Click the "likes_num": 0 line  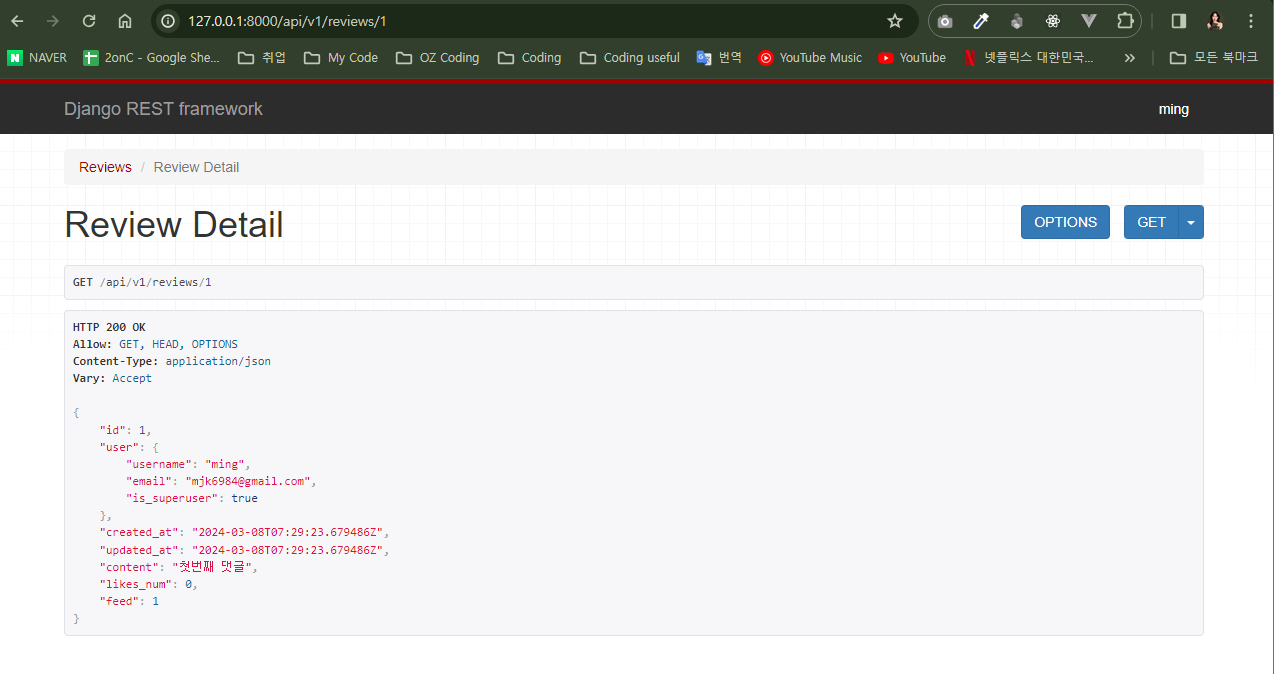click(148, 584)
